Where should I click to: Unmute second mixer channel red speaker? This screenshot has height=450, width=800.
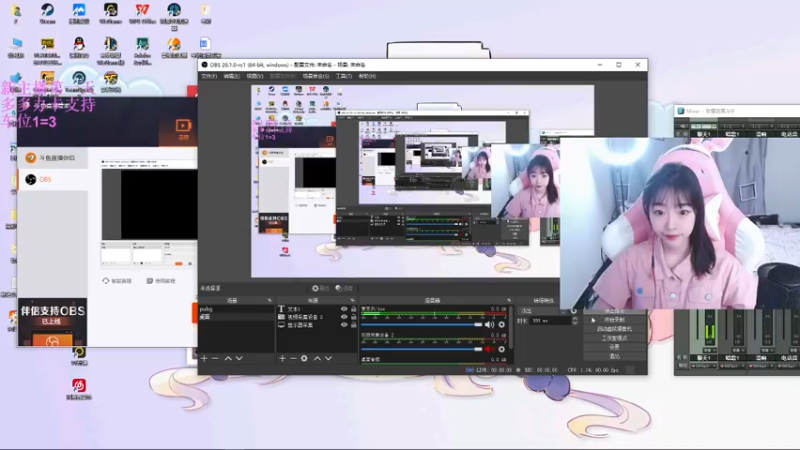click(x=489, y=349)
